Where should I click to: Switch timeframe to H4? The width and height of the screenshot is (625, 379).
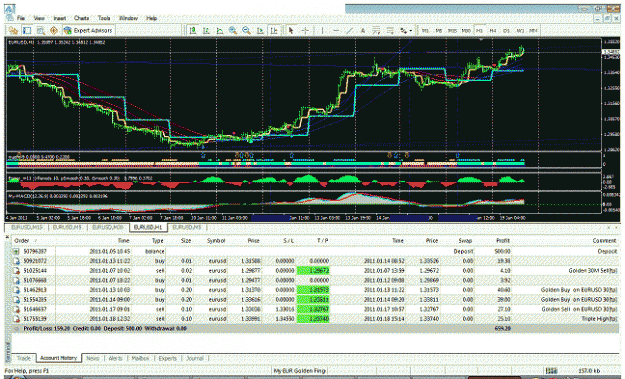coord(493,30)
